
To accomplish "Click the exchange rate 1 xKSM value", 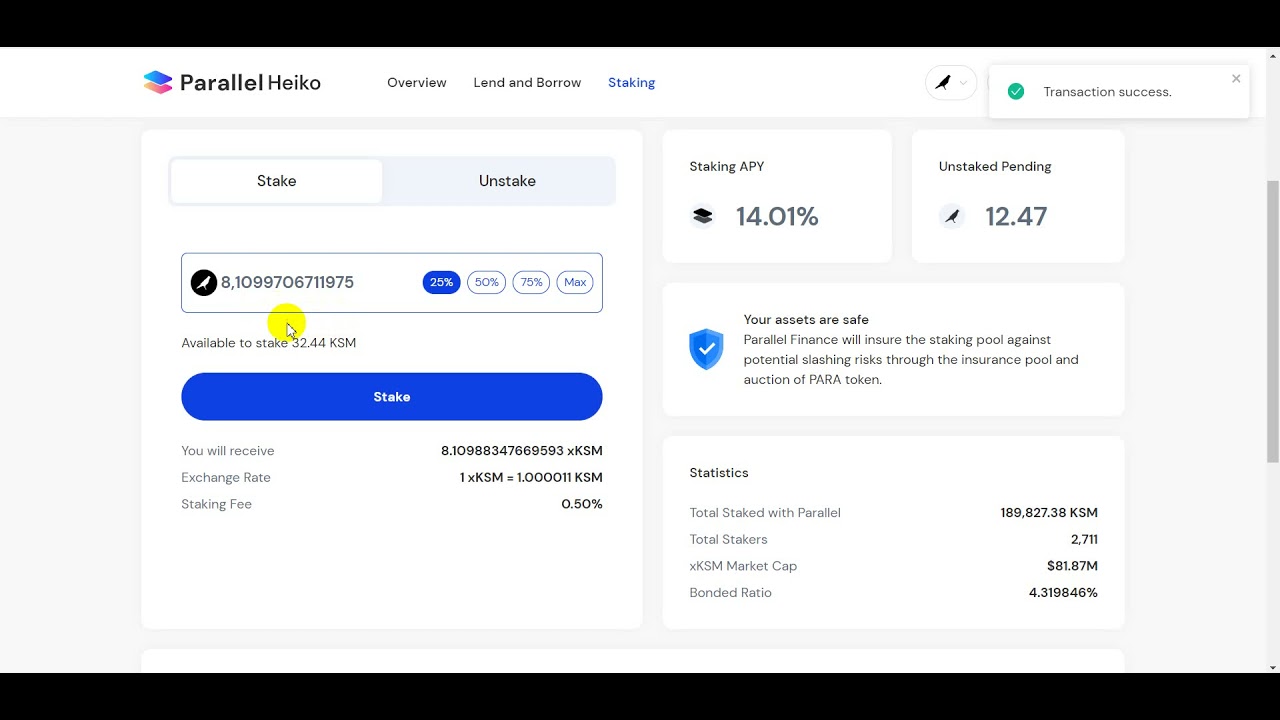I will tap(531, 478).
